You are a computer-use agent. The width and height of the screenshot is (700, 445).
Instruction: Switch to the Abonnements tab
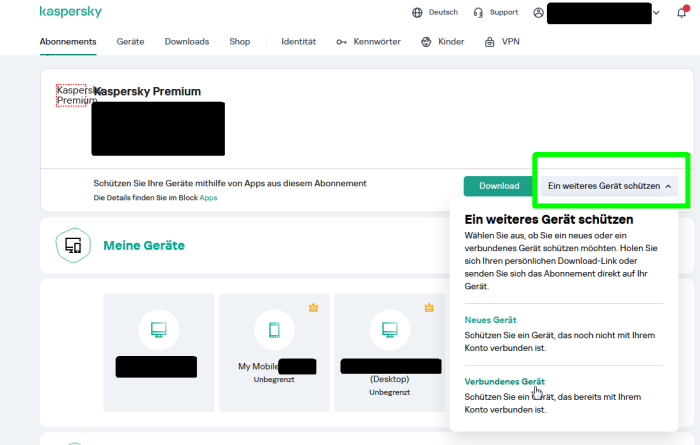coord(68,42)
